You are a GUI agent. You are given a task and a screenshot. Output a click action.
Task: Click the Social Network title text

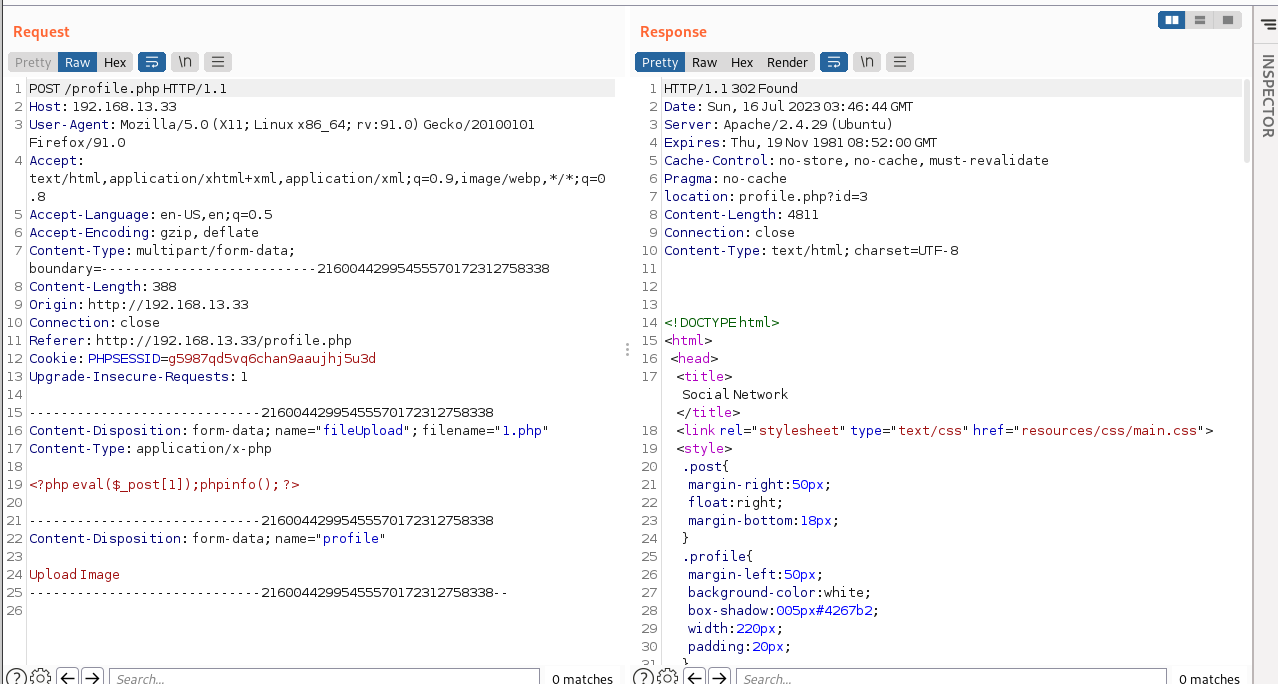click(735, 394)
